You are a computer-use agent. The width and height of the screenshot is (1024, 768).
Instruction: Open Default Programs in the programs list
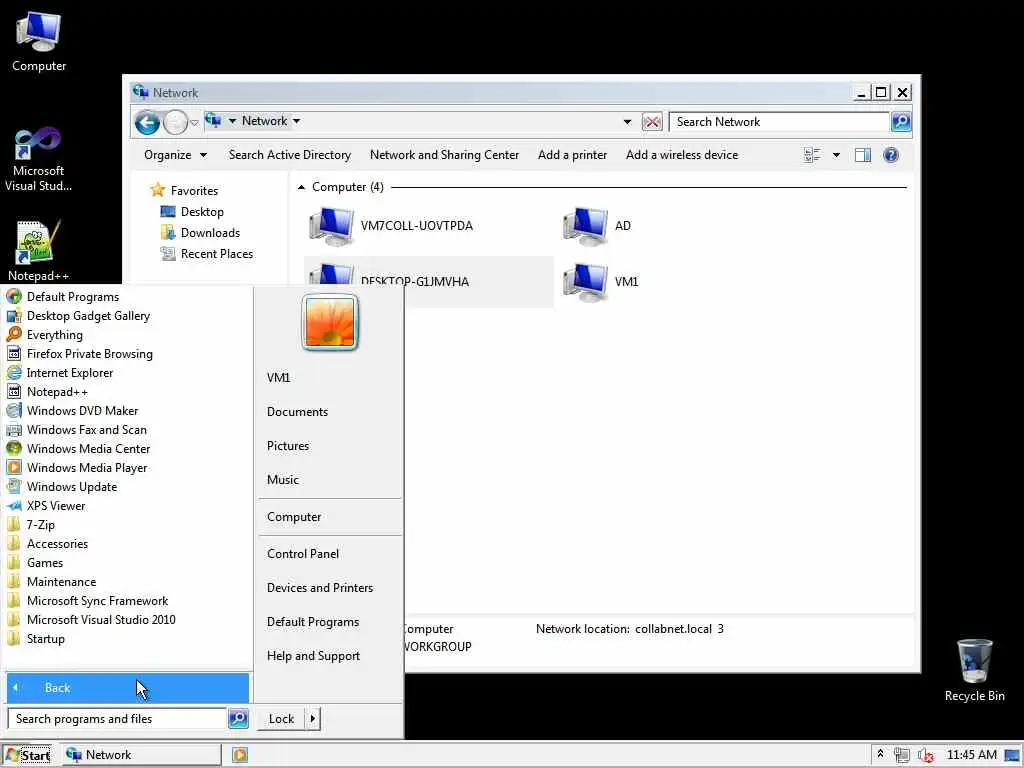[x=73, y=296]
